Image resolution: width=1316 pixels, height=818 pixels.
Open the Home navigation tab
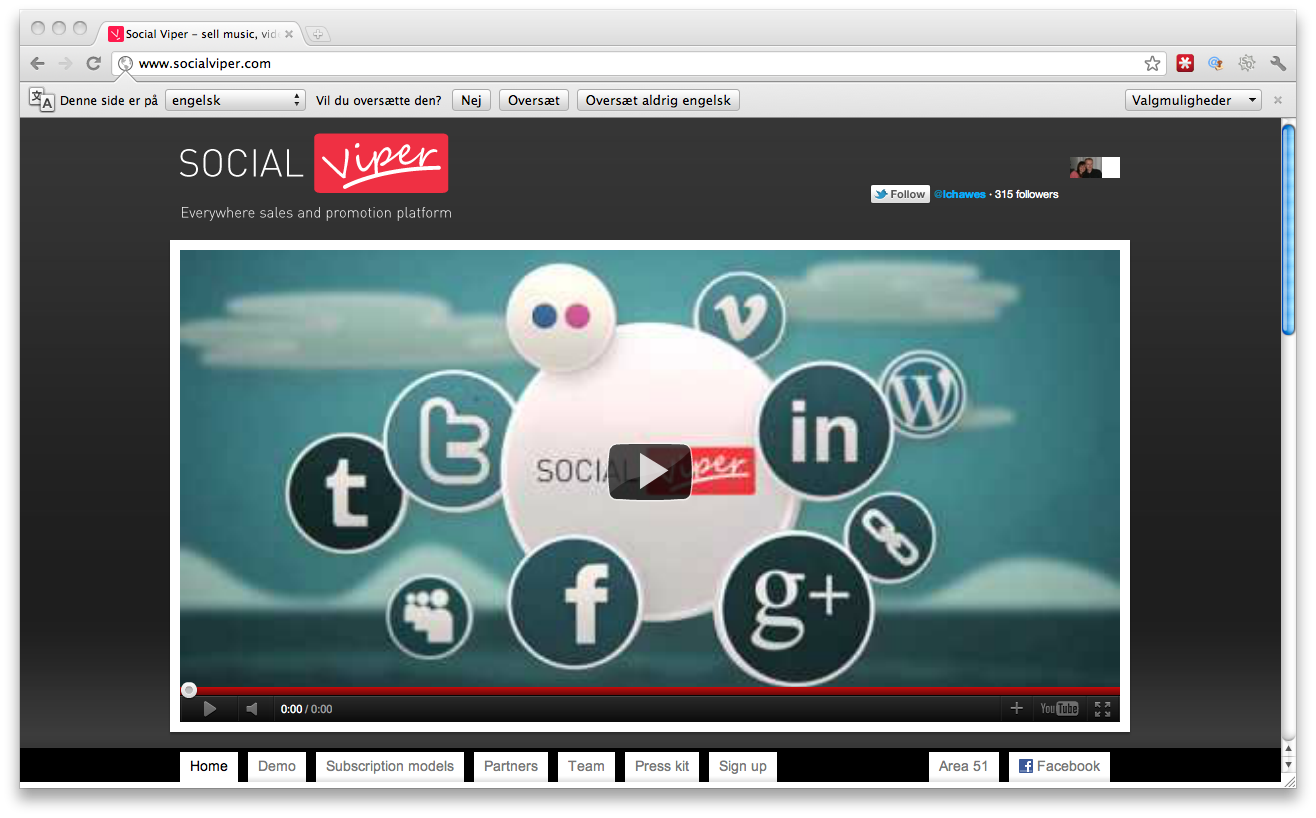pos(209,766)
